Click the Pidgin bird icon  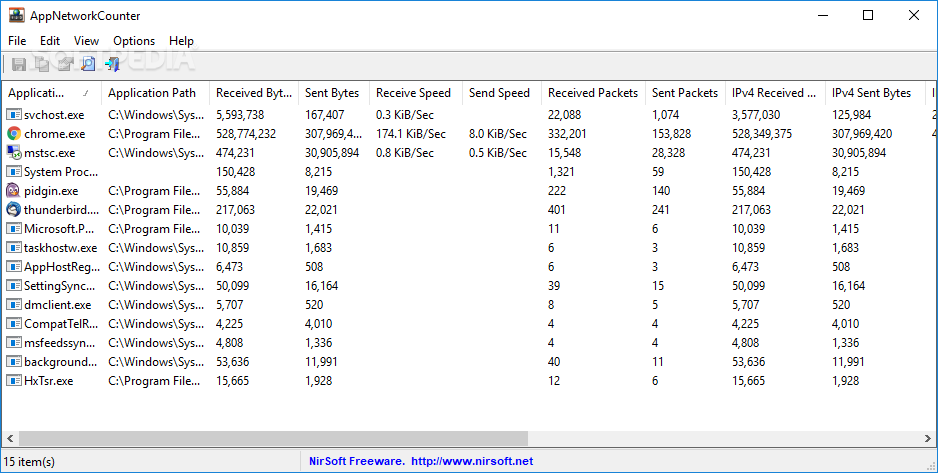tap(14, 191)
